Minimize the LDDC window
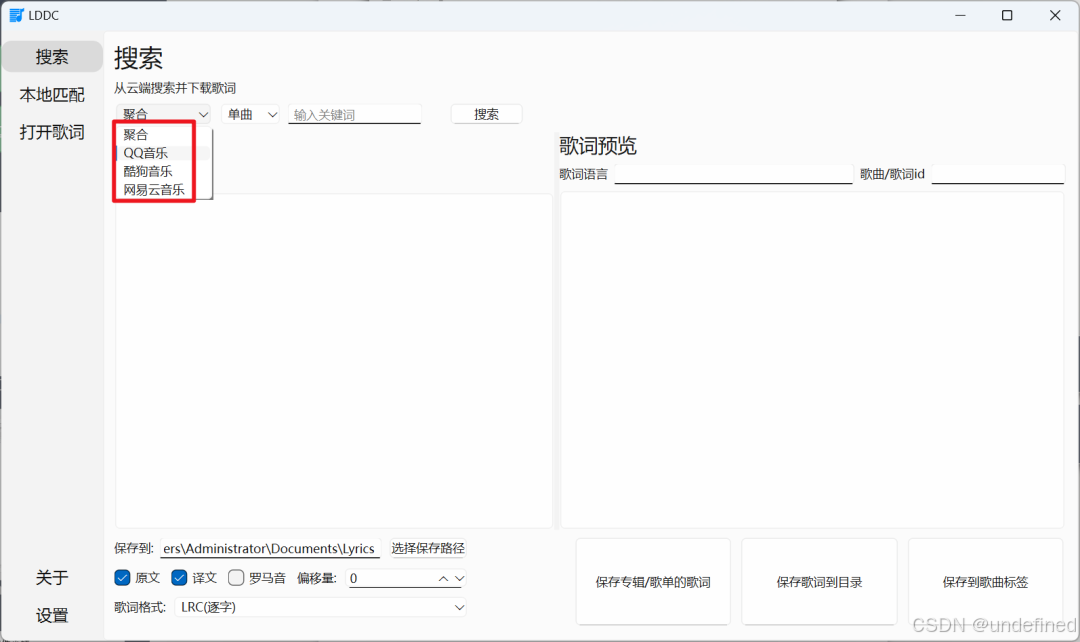1080x642 pixels. (x=960, y=15)
